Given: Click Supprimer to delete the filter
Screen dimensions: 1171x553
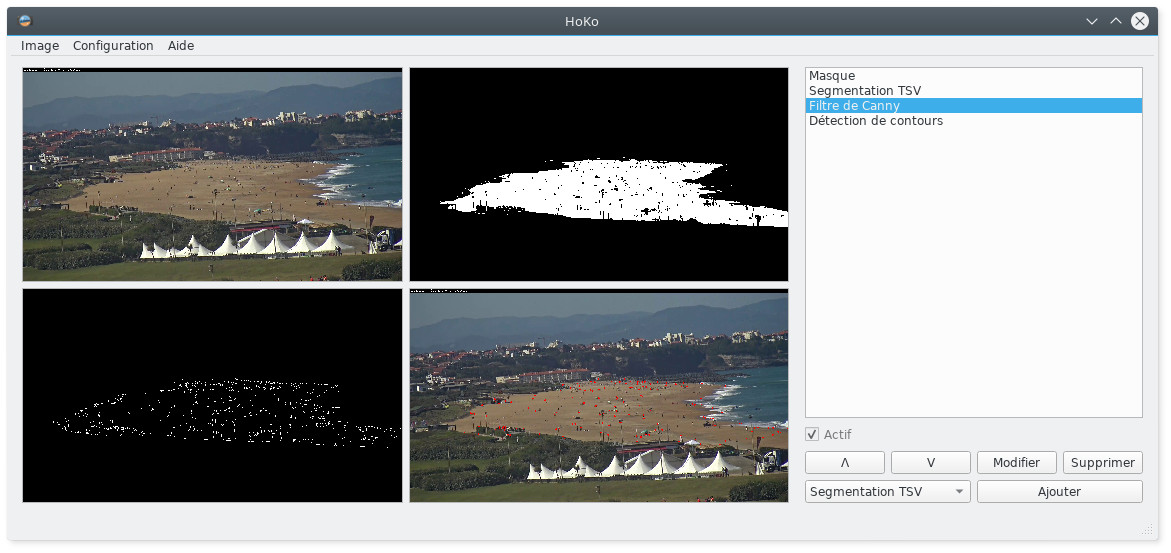Looking at the screenshot, I should coord(1102,463).
